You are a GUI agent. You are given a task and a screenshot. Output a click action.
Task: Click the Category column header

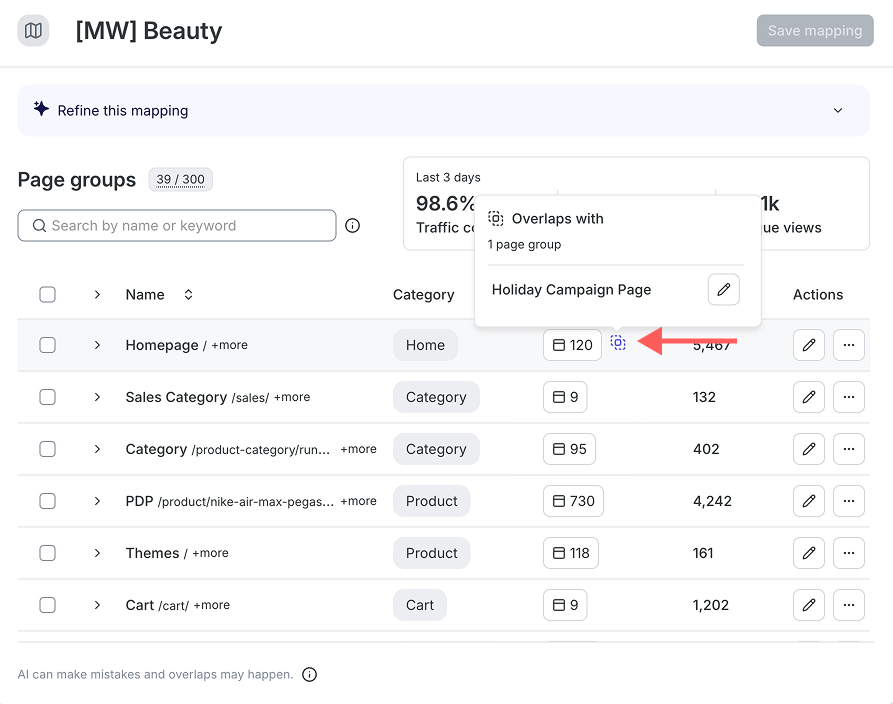pos(424,294)
